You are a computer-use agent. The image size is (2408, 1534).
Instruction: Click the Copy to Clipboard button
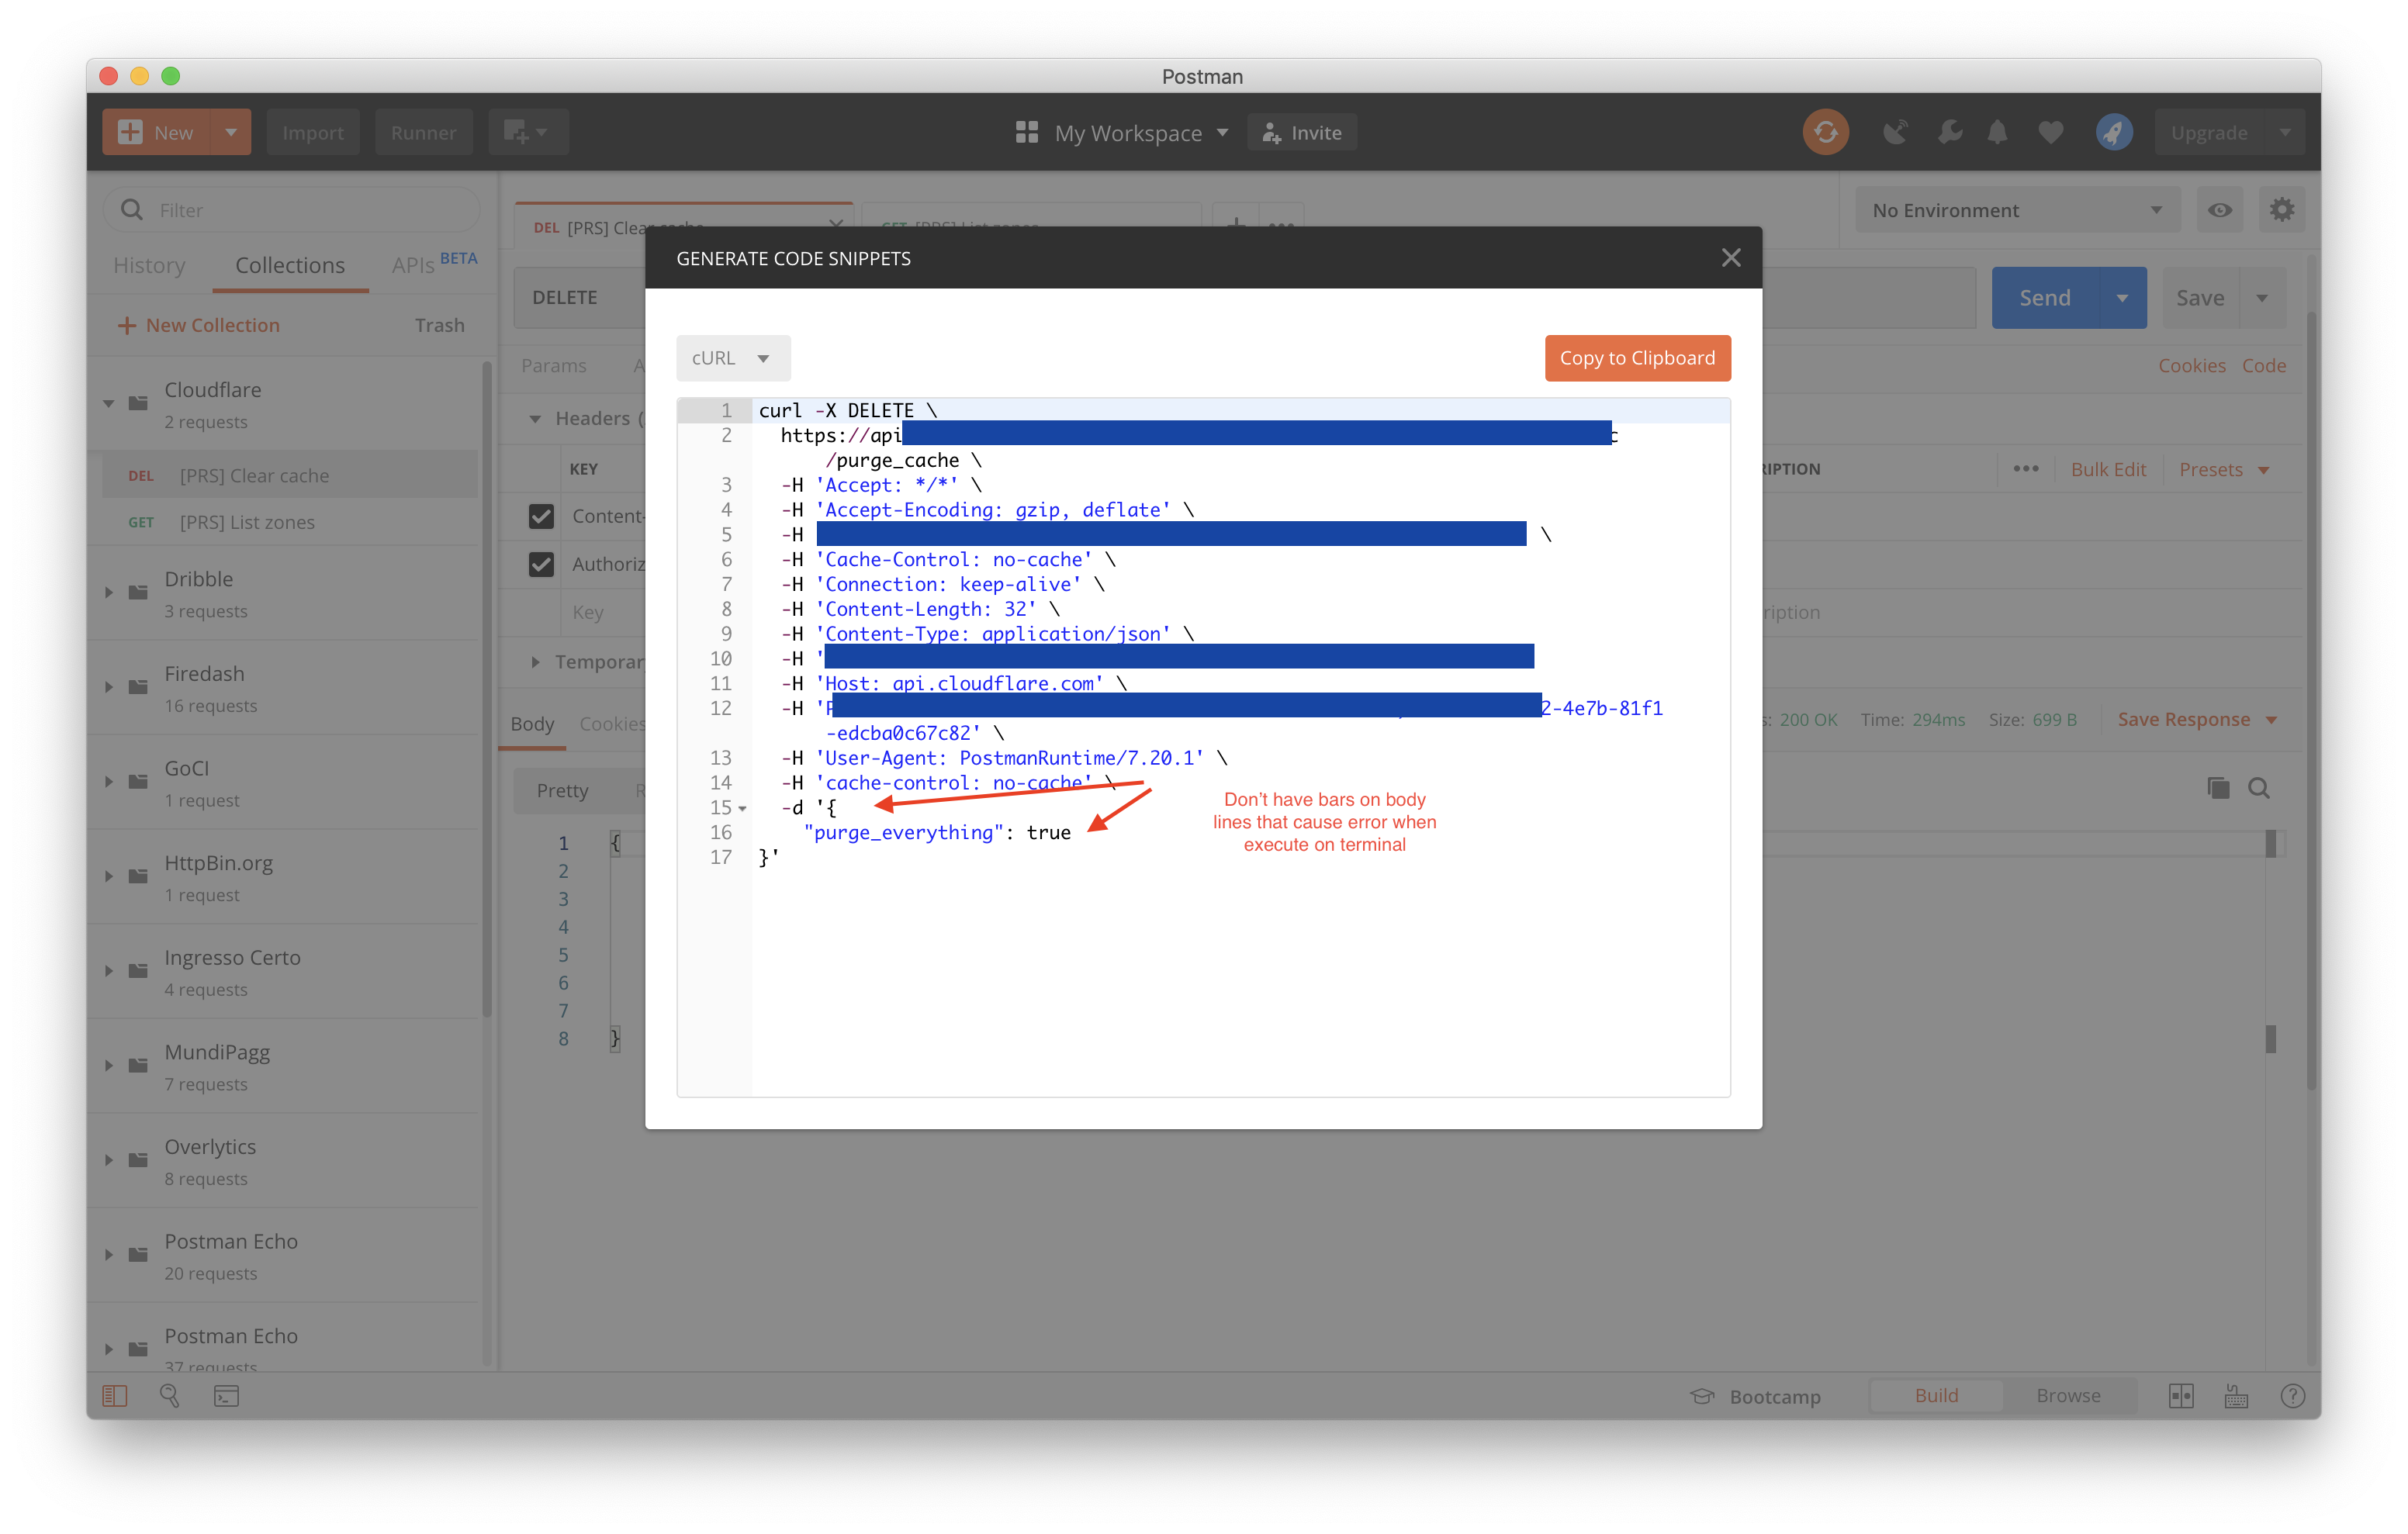pyautogui.click(x=1637, y=357)
